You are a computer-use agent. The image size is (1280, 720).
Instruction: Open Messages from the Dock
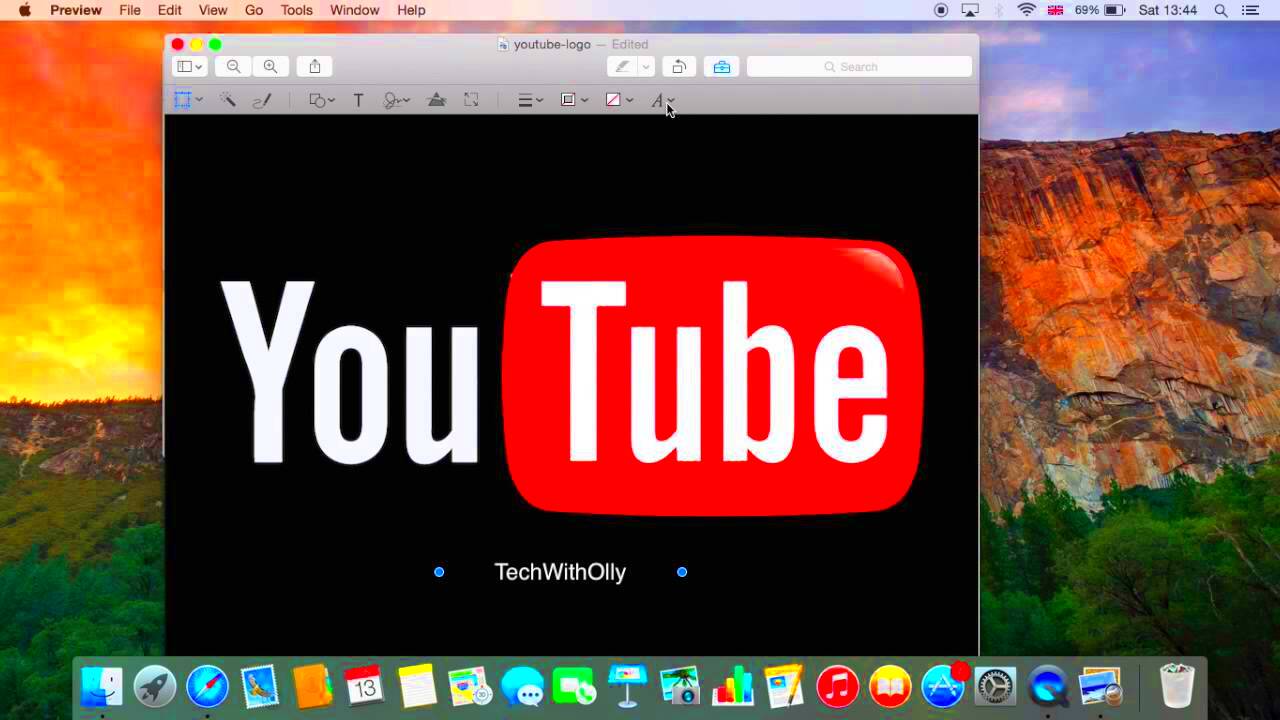(522, 687)
